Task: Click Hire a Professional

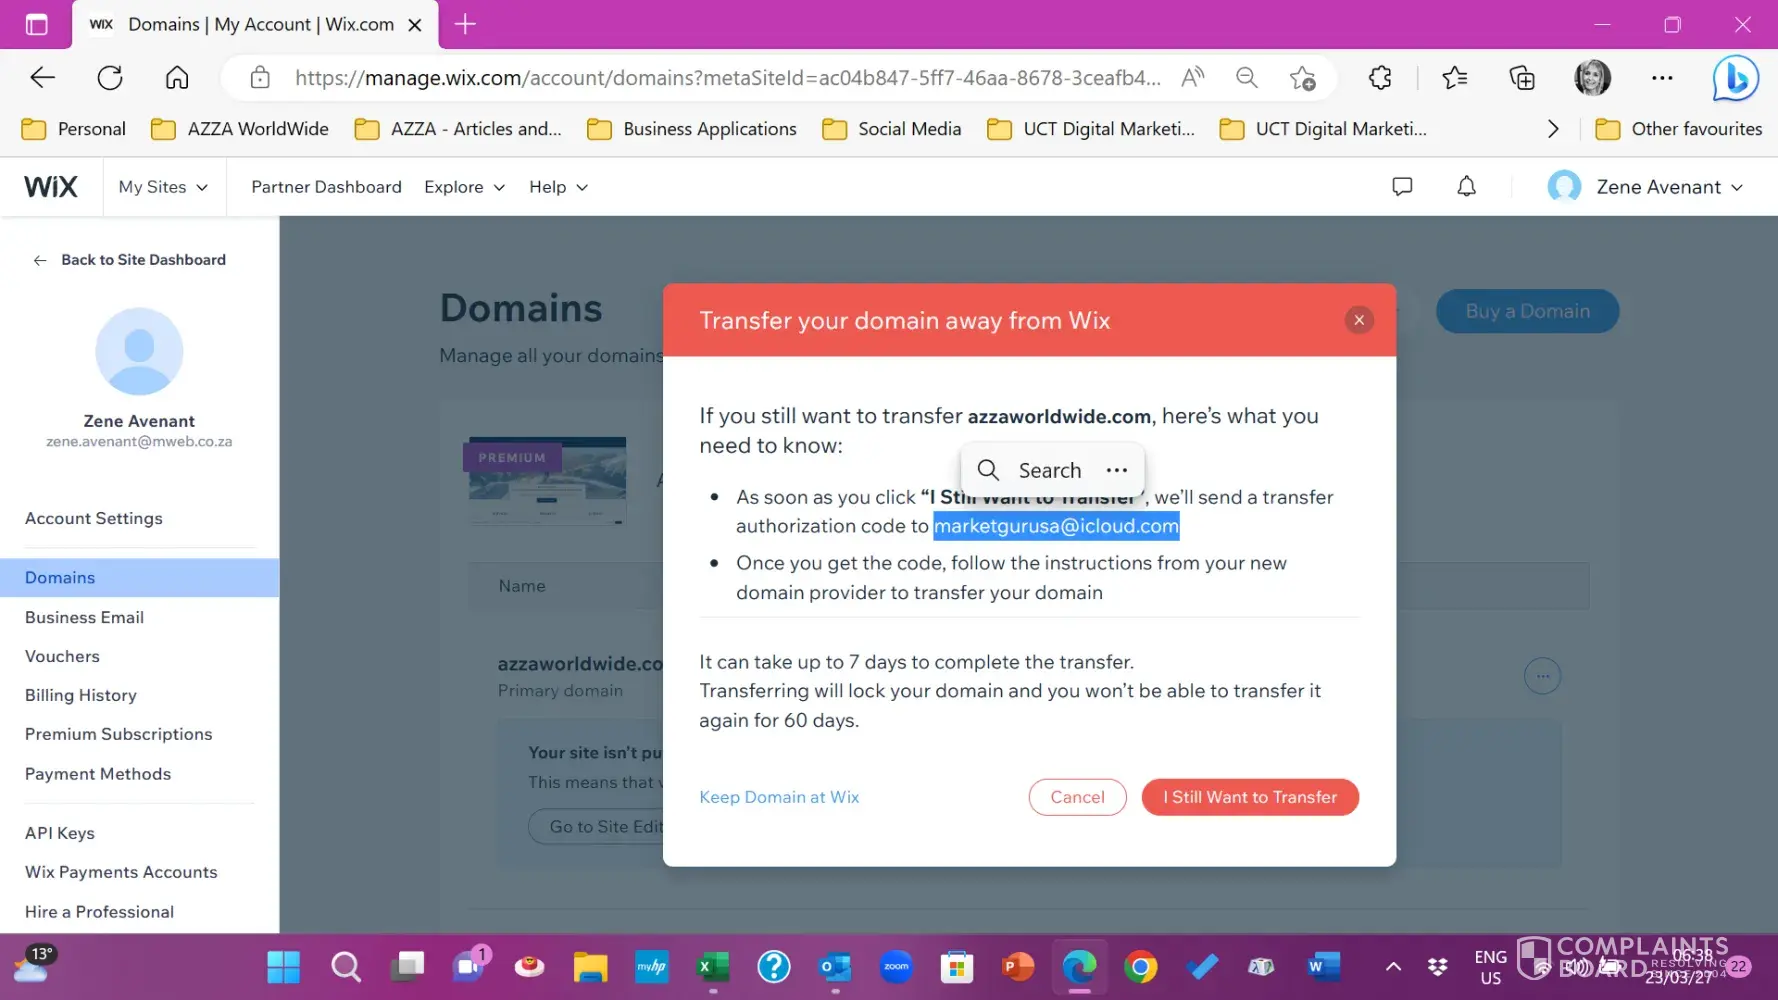Action: [100, 912]
